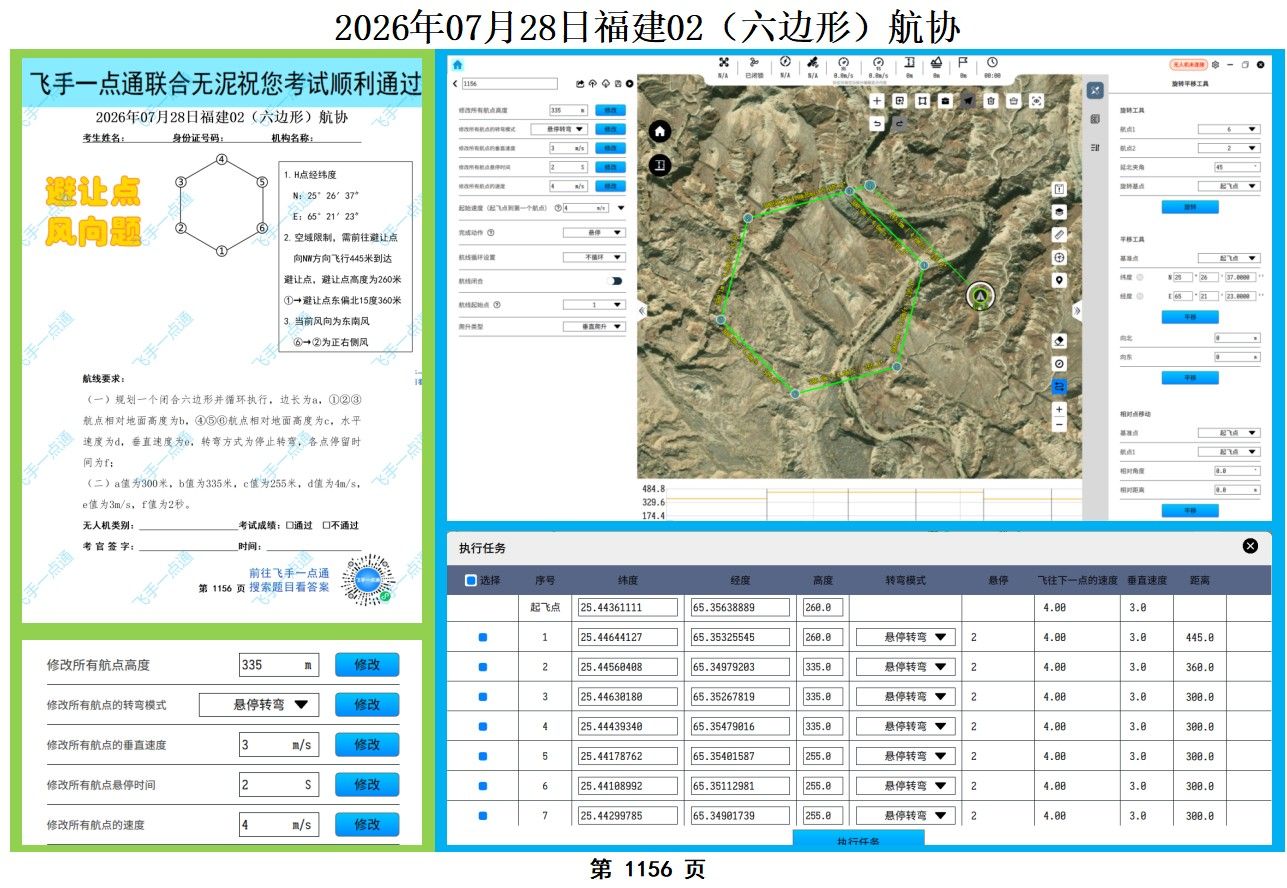Zoom in with the map plus button
This screenshot has height=888, width=1287.
click(1060, 410)
